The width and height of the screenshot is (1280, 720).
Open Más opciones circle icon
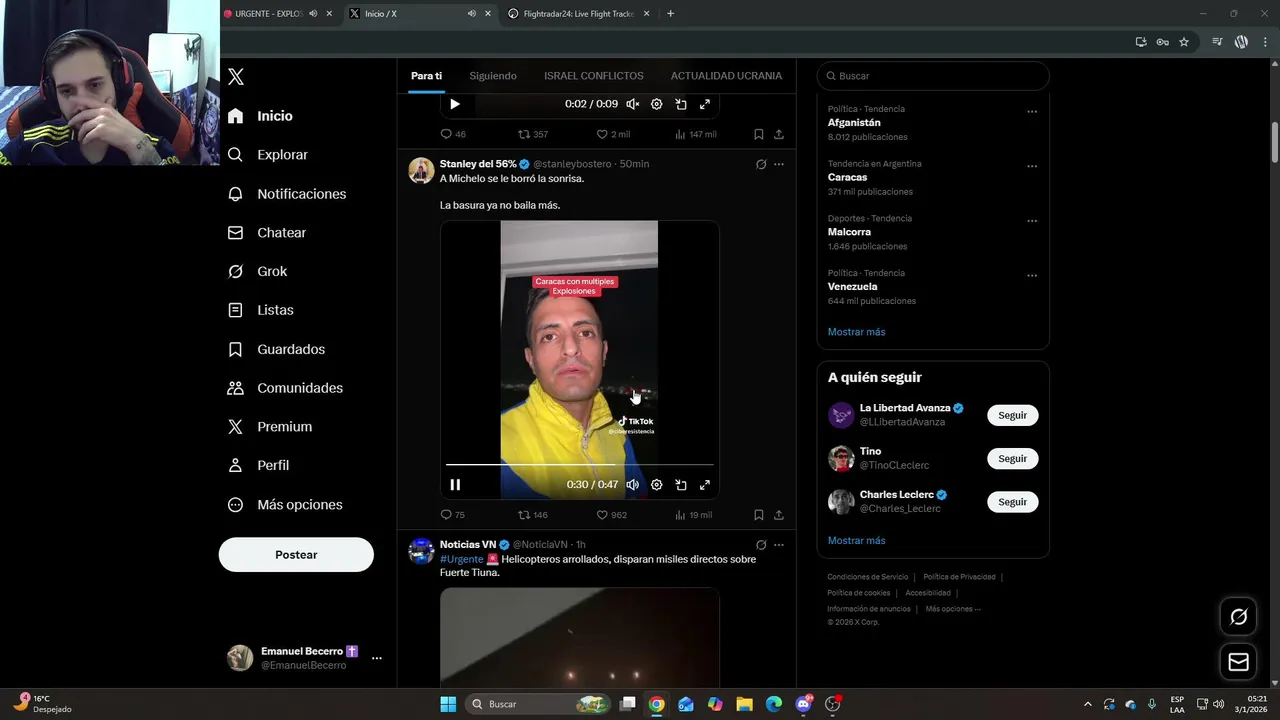pos(235,505)
